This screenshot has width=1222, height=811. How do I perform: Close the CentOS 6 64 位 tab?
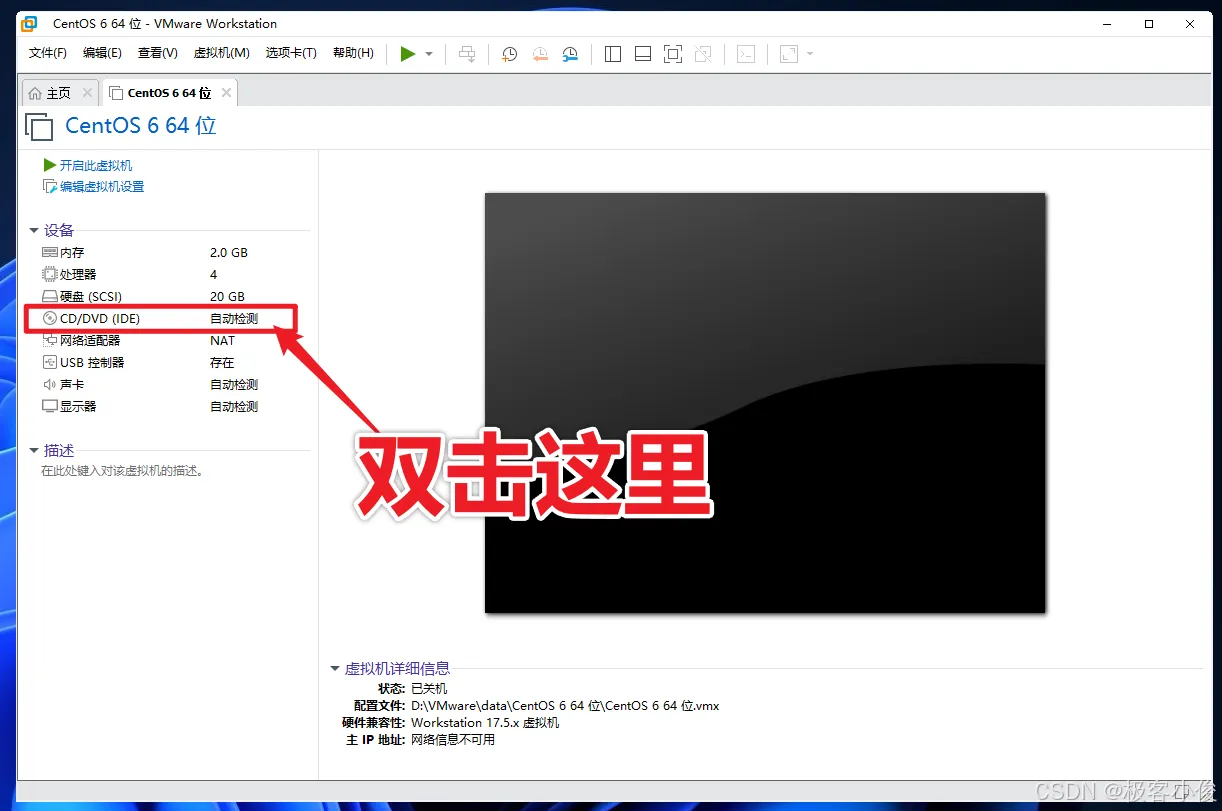(x=226, y=93)
